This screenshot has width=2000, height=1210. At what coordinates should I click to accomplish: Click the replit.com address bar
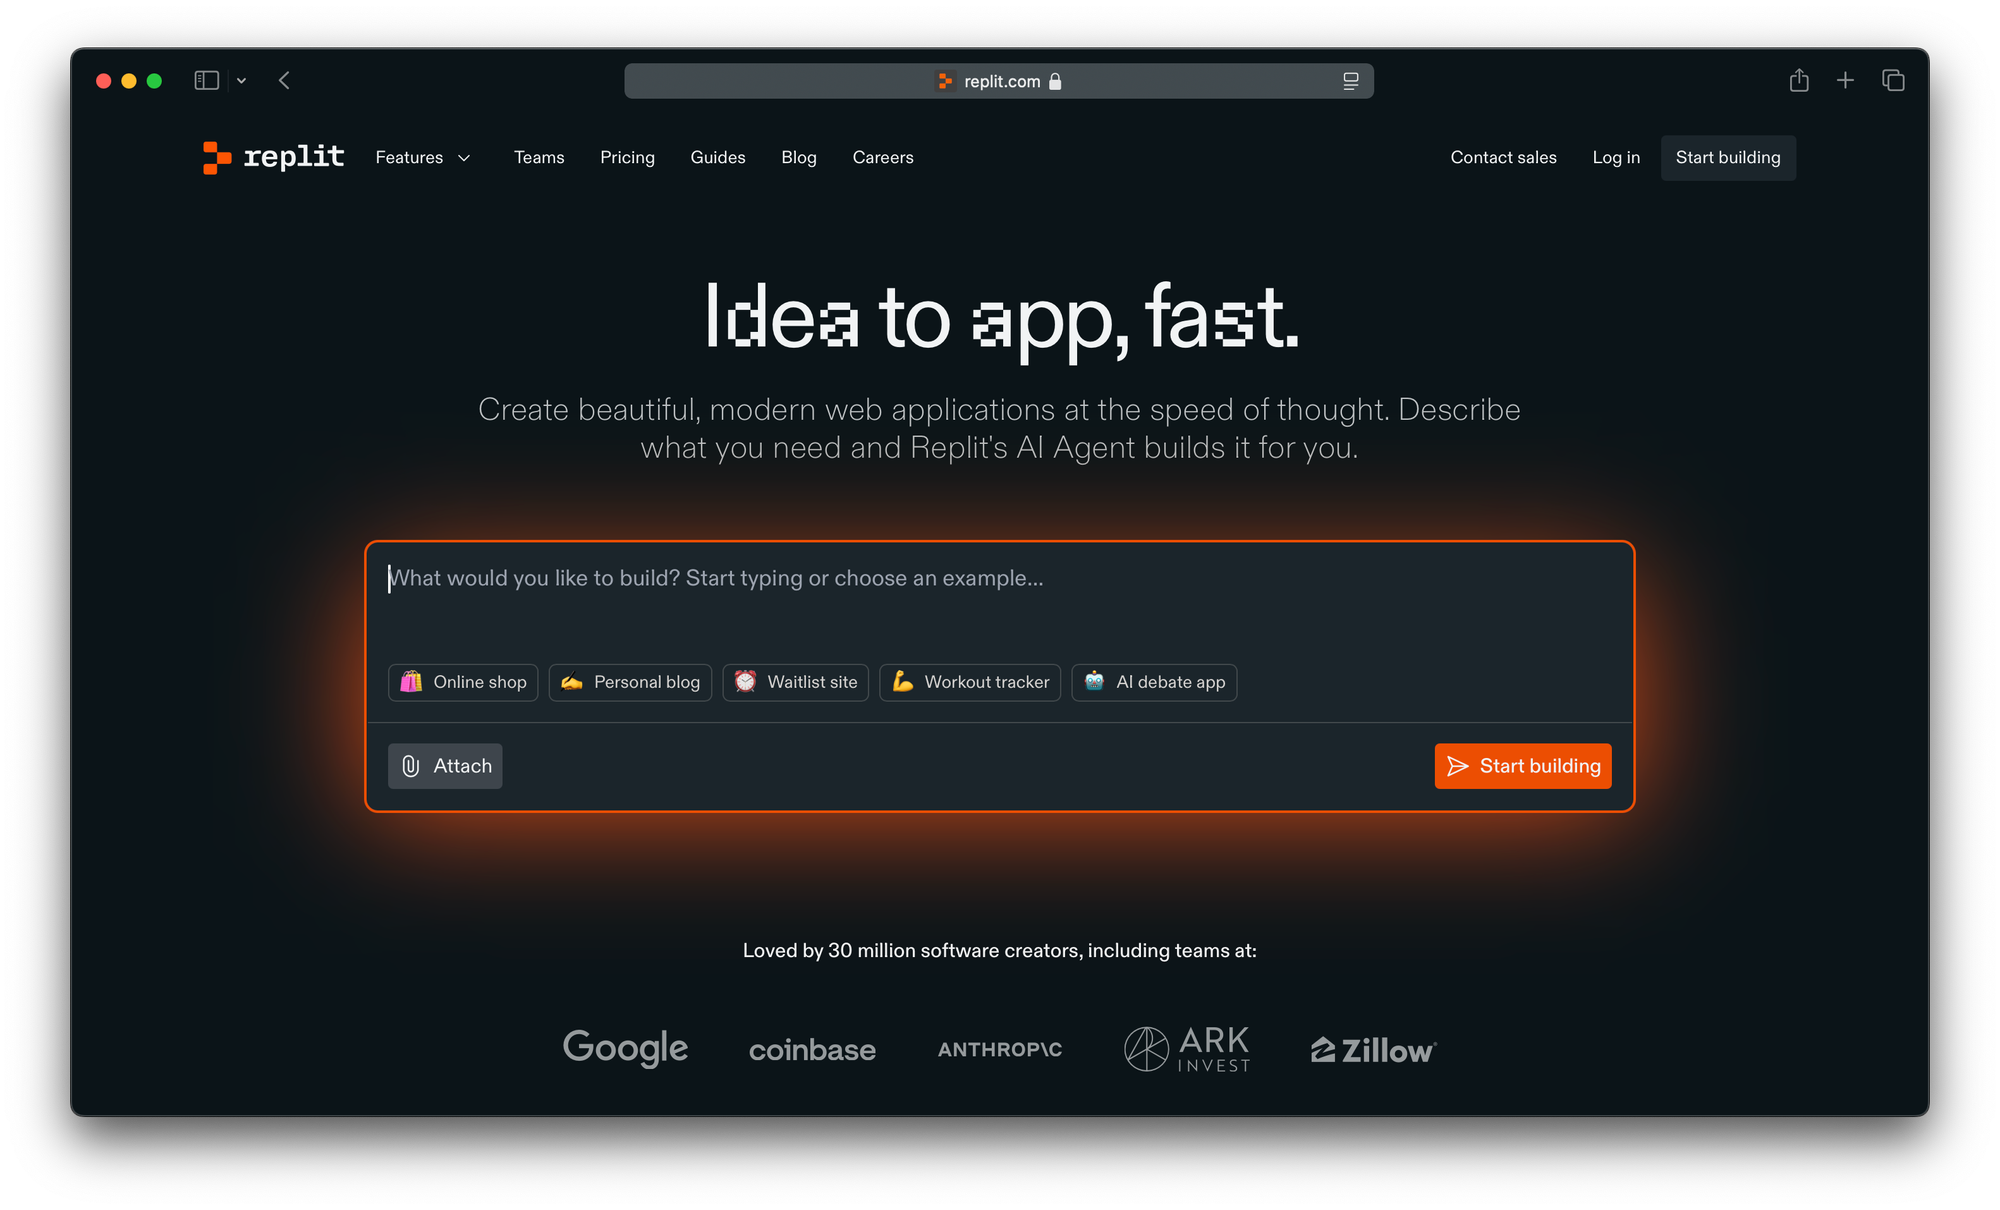tap(999, 81)
